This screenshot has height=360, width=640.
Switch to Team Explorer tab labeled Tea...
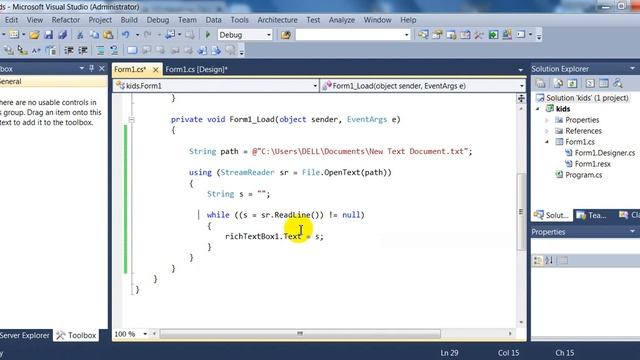point(592,215)
